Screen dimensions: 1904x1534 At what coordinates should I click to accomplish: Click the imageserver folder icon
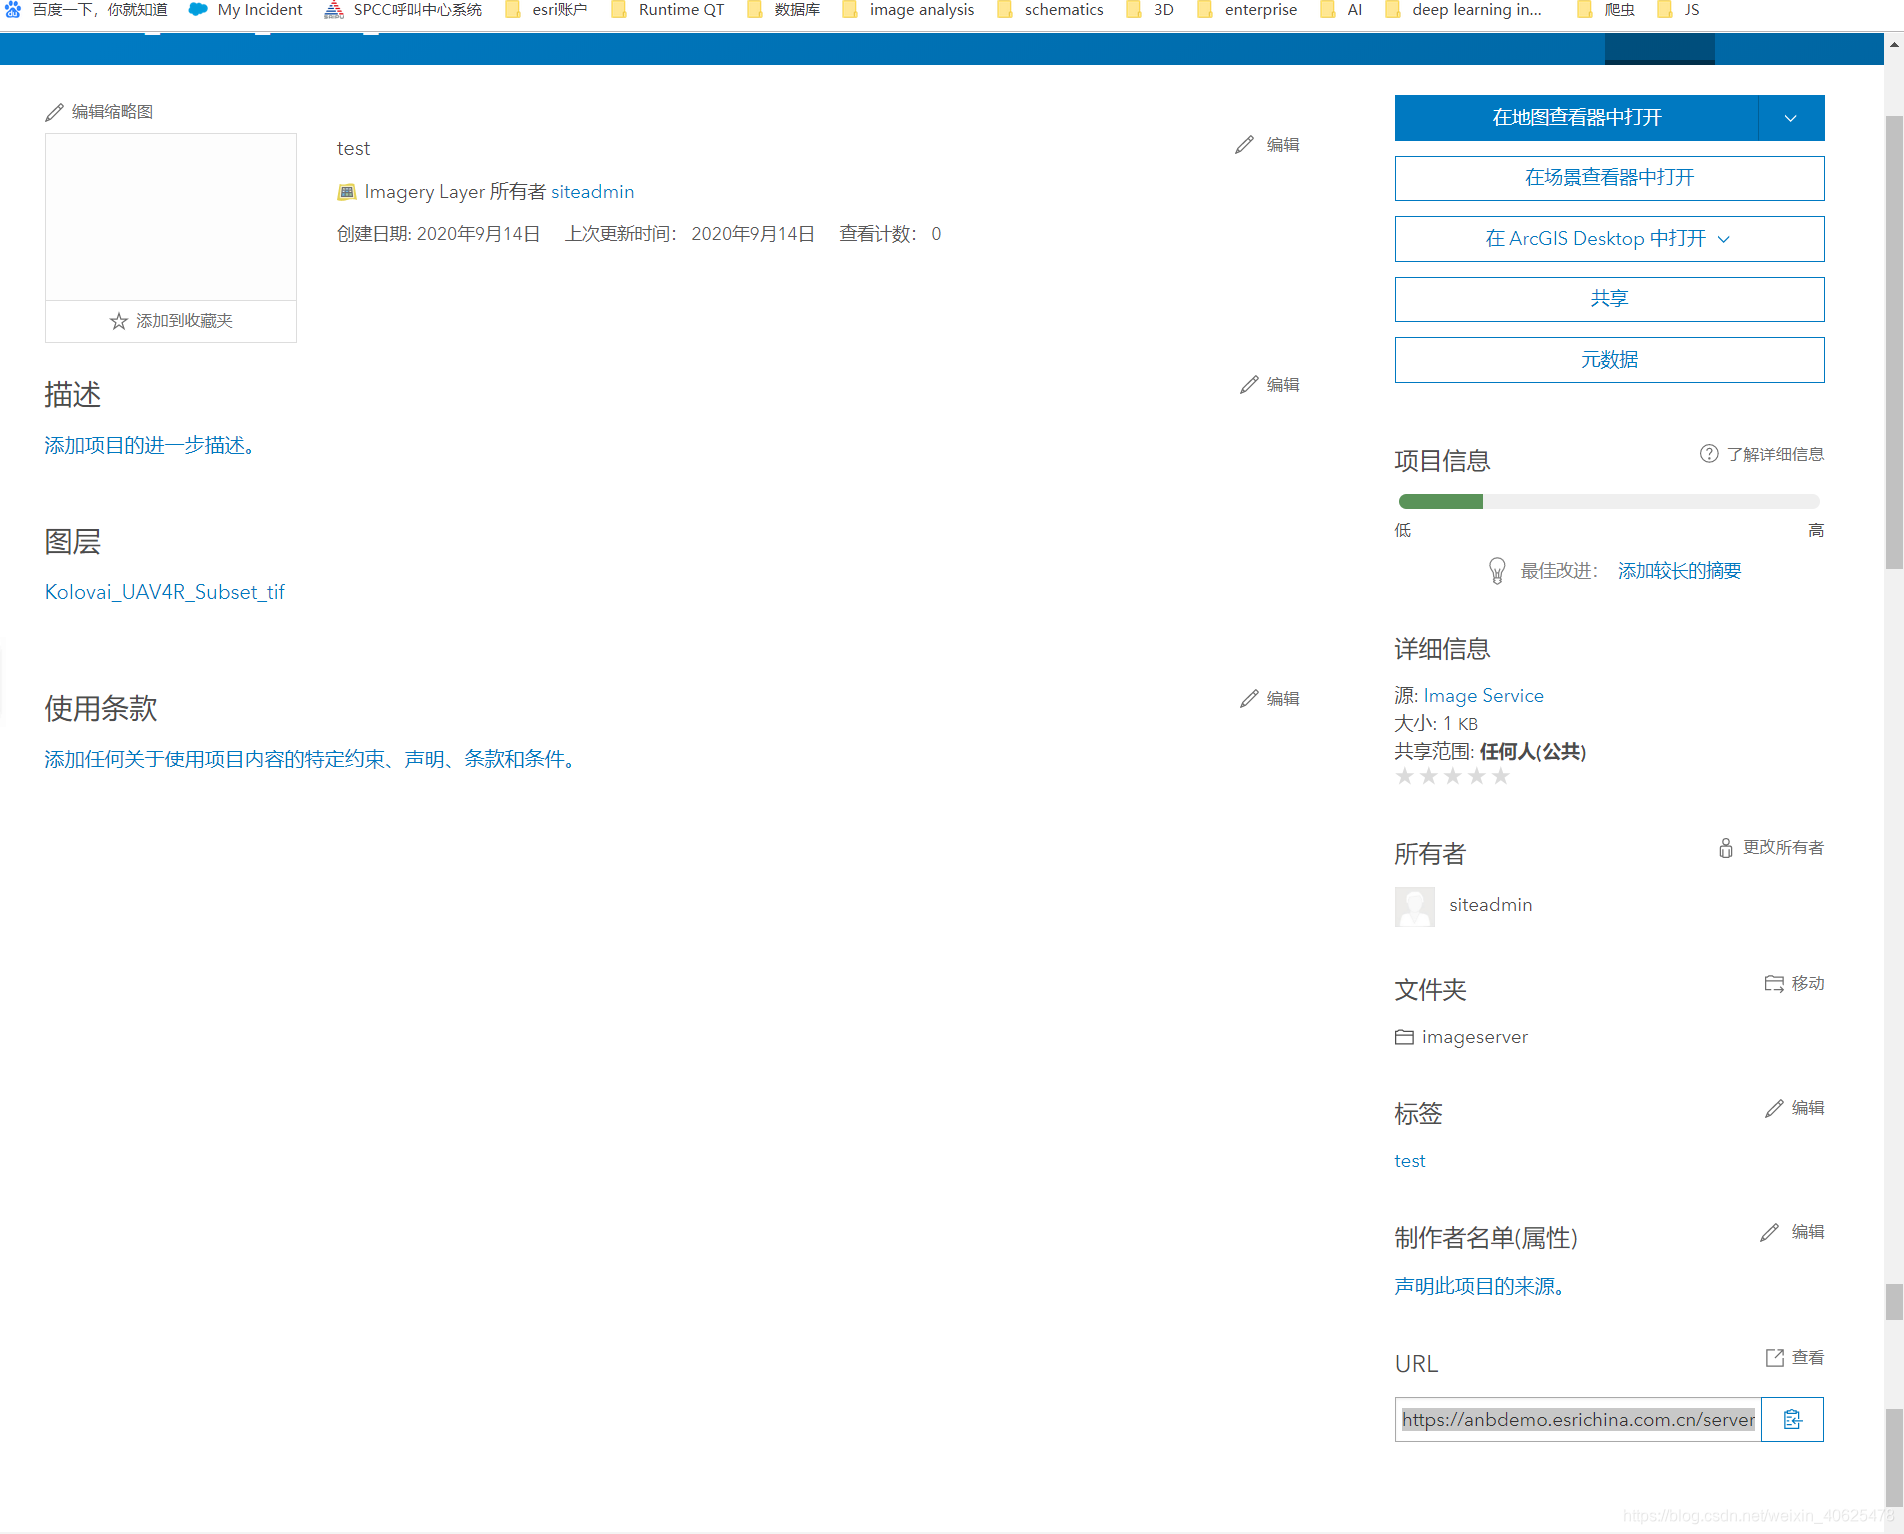(1404, 1038)
